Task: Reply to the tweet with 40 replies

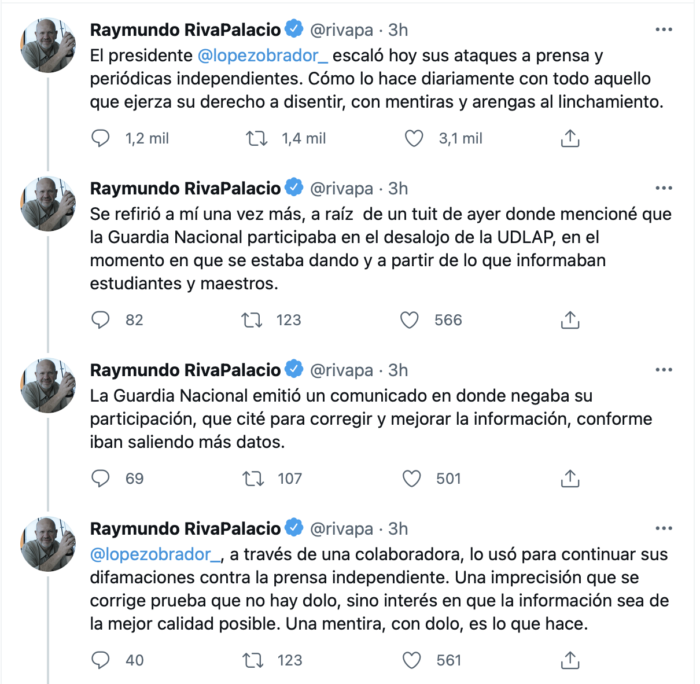Action: [x=100, y=660]
